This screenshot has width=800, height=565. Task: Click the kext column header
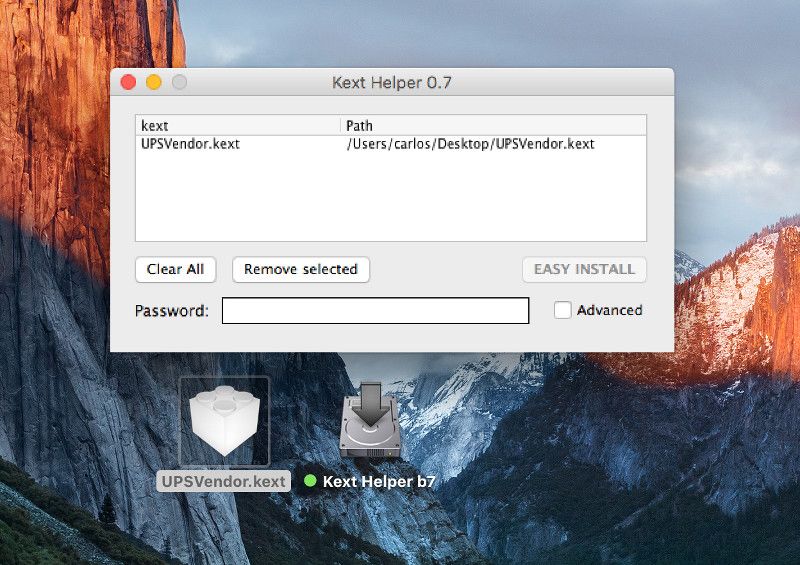tap(238, 126)
